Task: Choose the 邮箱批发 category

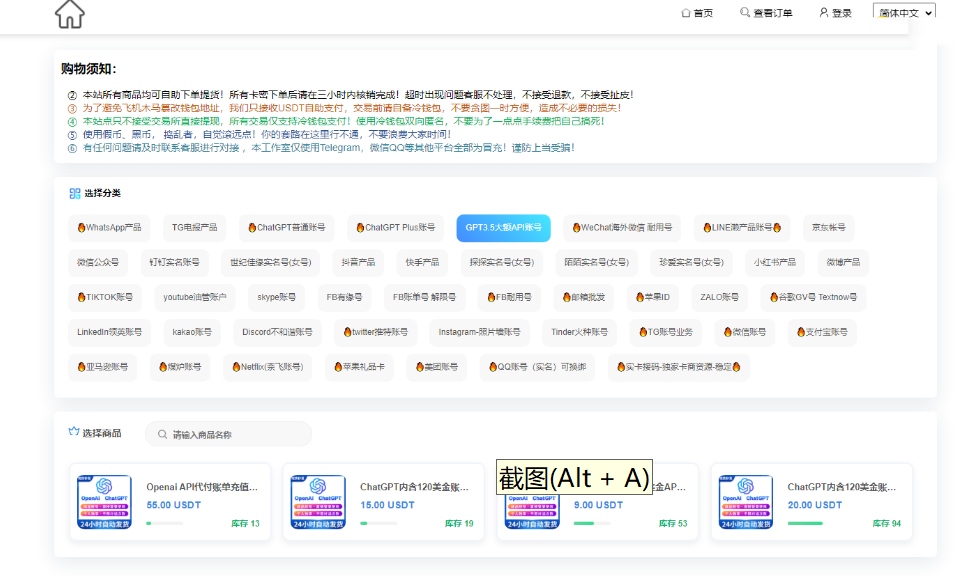Action: tap(583, 298)
